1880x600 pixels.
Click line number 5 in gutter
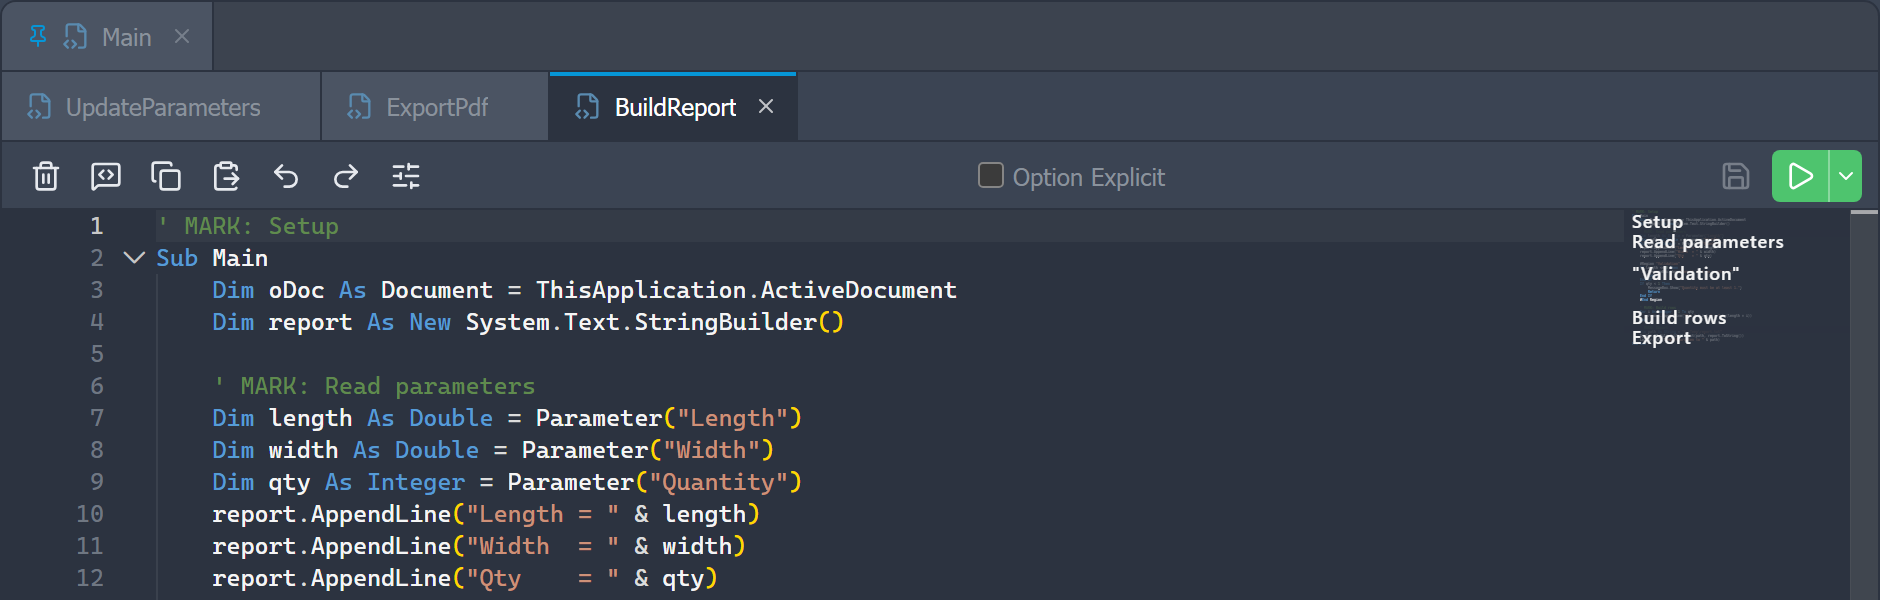pos(97,354)
